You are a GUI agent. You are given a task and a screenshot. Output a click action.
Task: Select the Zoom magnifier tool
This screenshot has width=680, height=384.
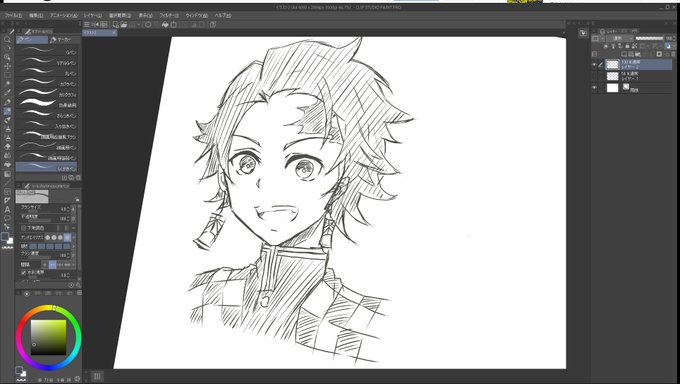point(7,39)
